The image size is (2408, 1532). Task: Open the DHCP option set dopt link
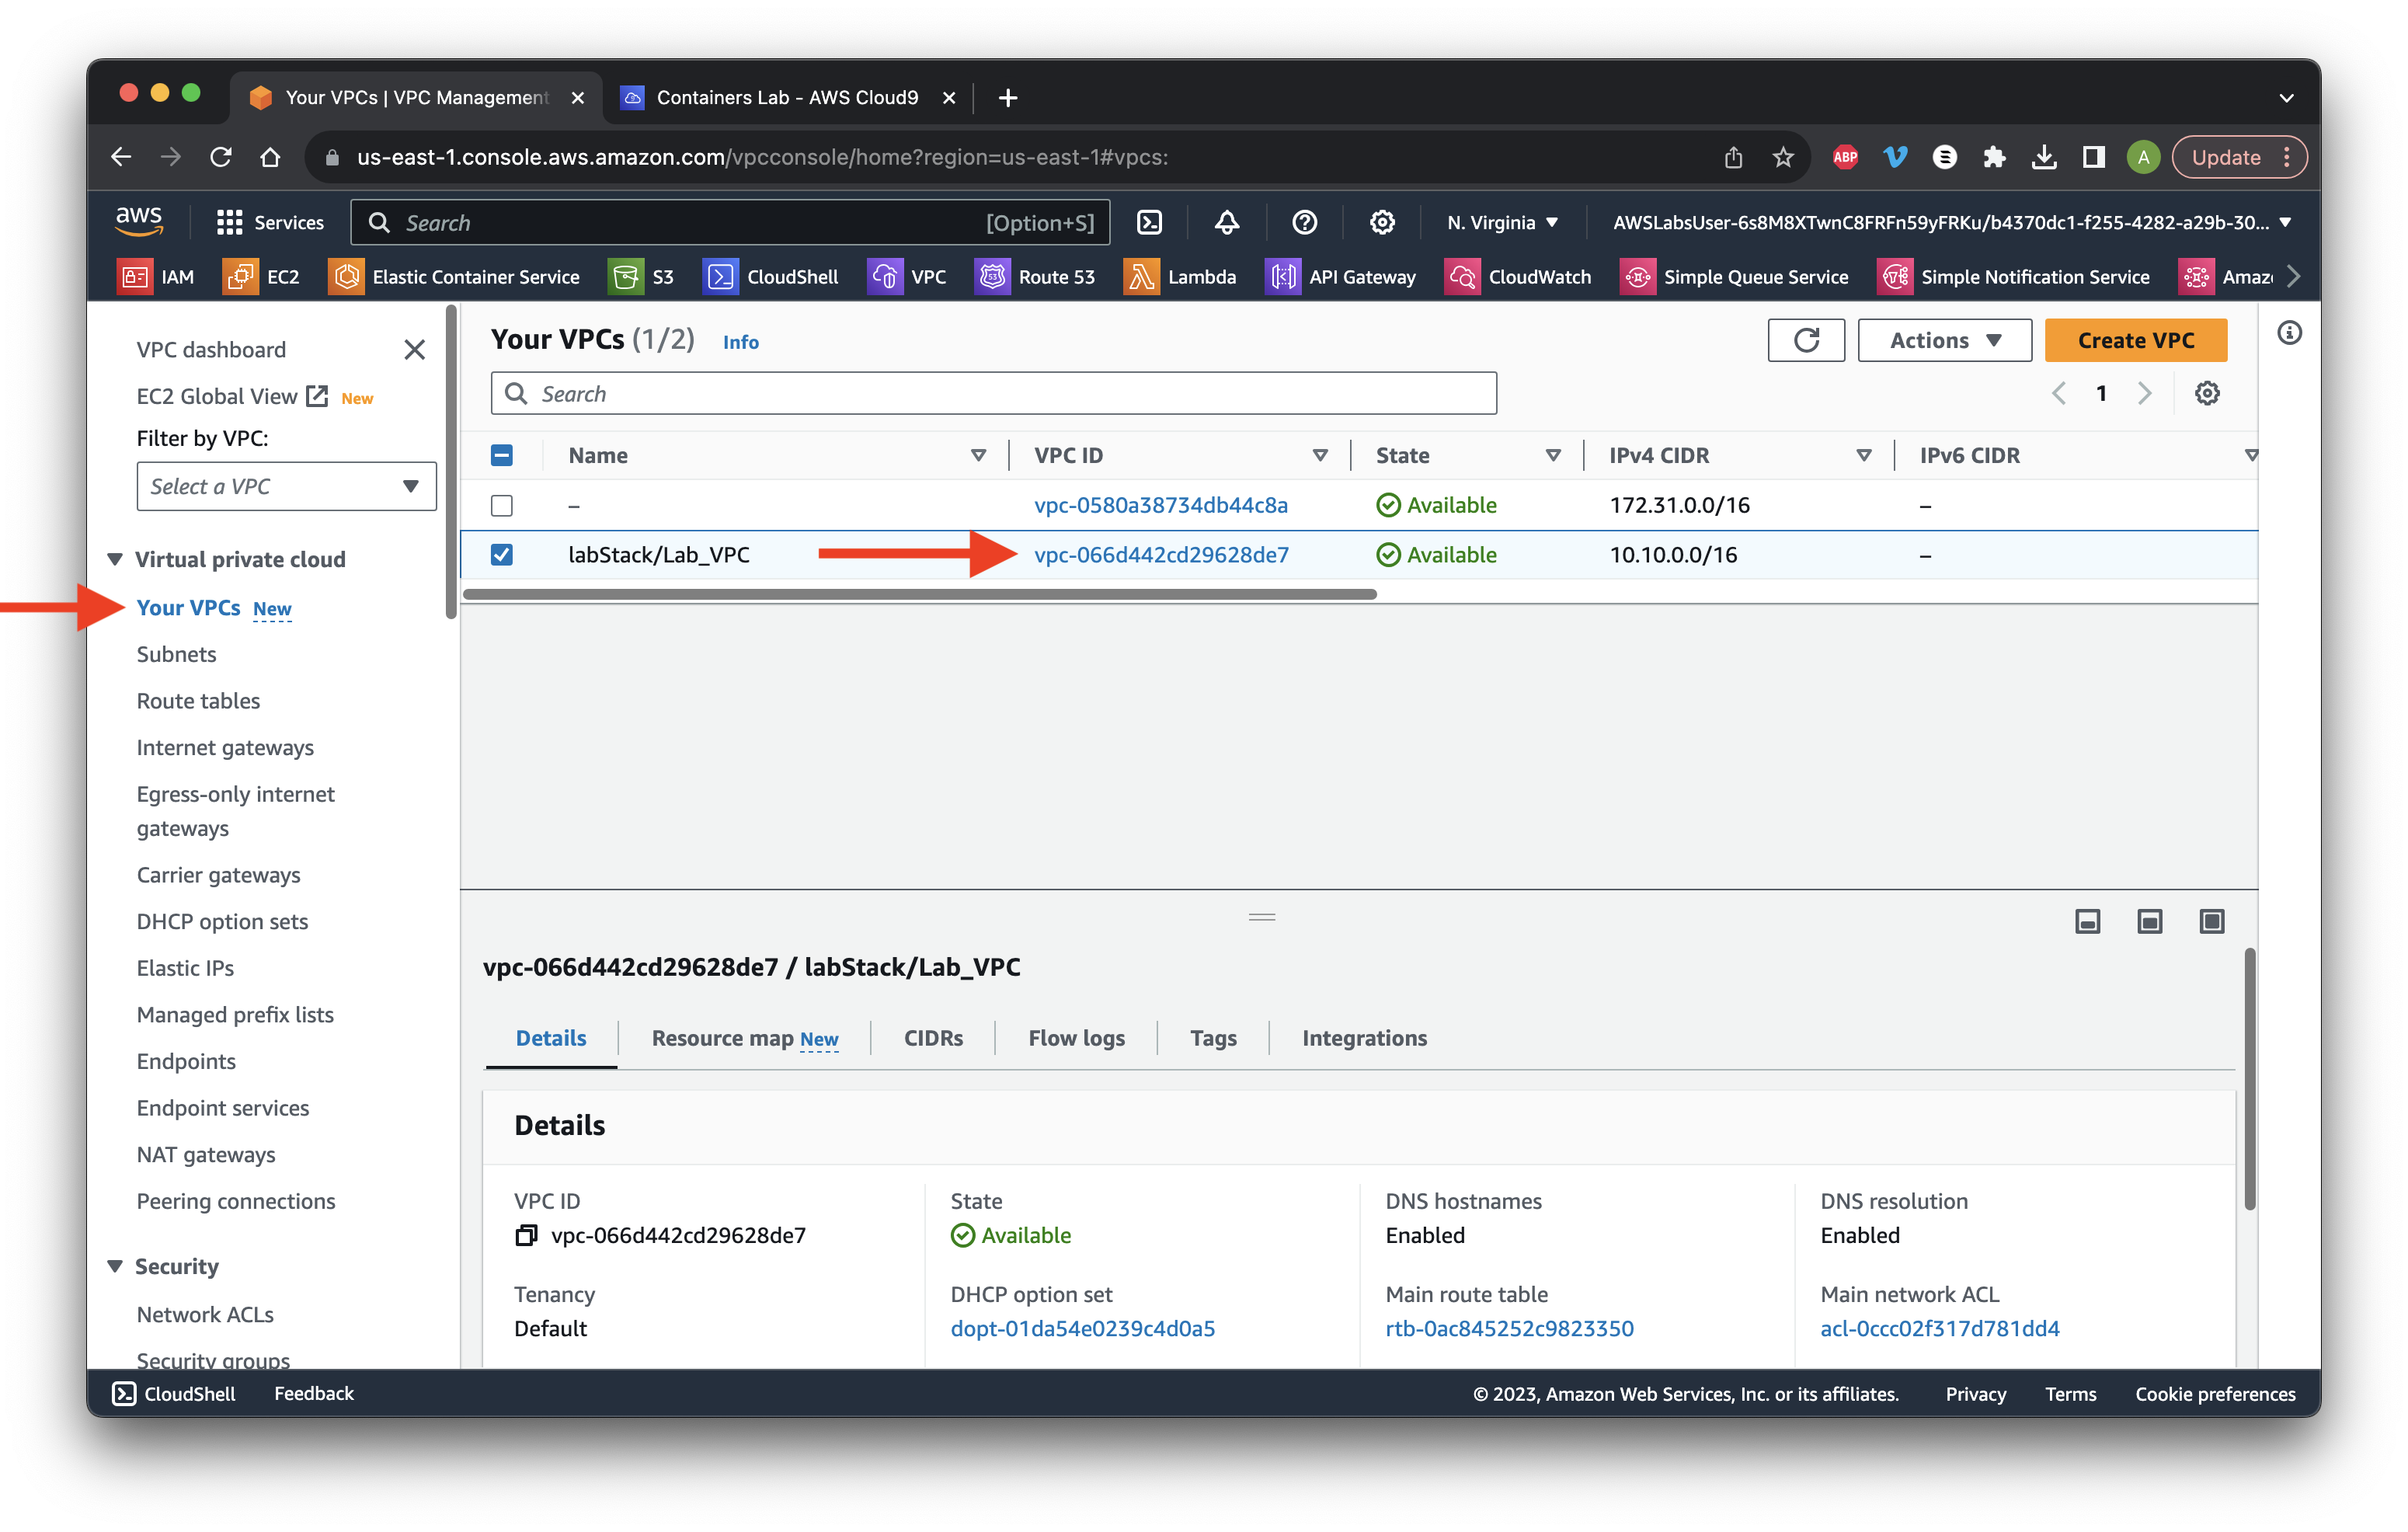[x=1082, y=1328]
